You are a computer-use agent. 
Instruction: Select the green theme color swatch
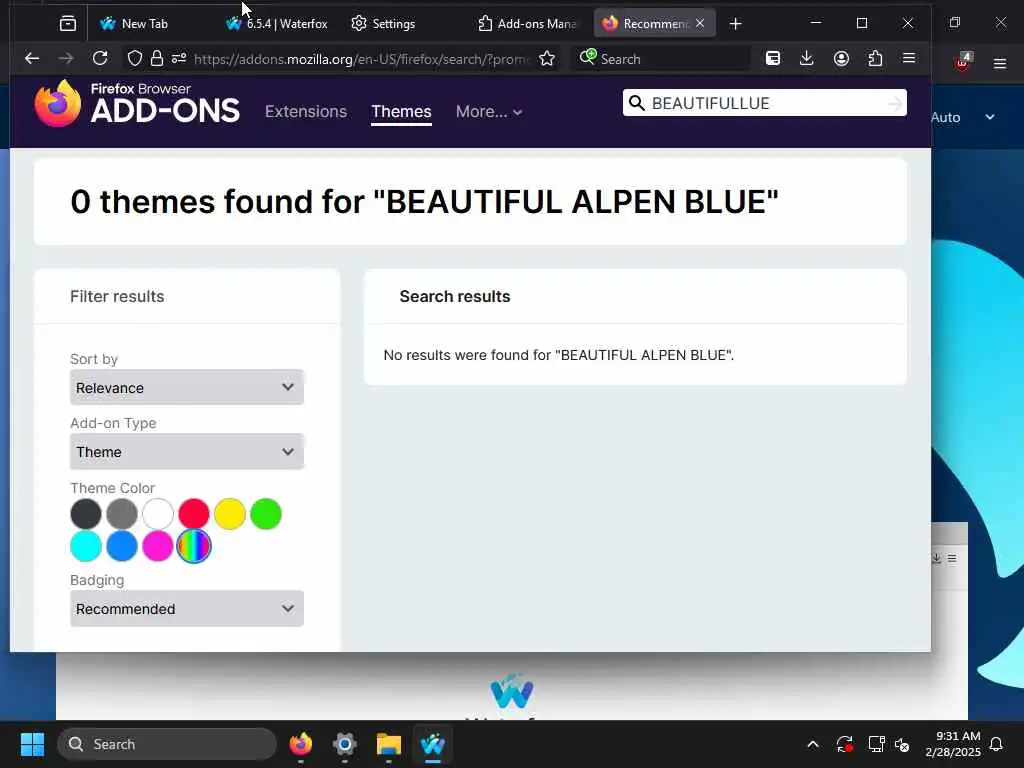click(x=266, y=514)
